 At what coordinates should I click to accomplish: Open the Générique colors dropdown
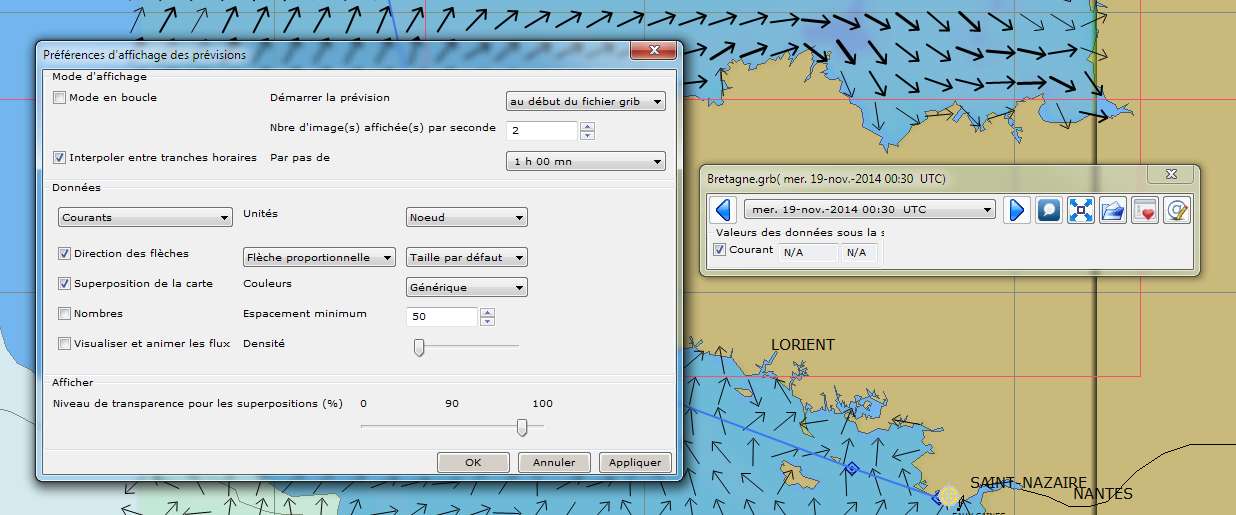click(x=467, y=287)
